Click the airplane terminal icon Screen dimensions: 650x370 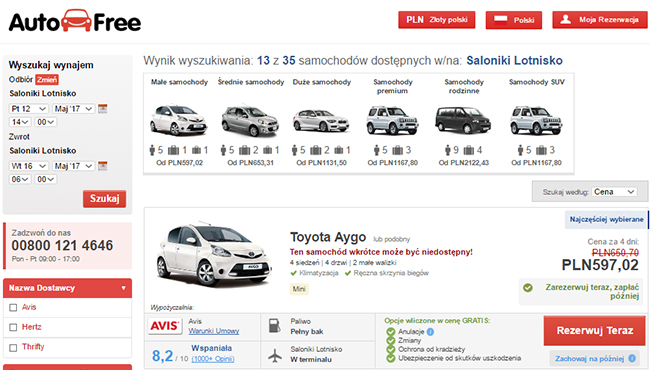click(x=274, y=355)
